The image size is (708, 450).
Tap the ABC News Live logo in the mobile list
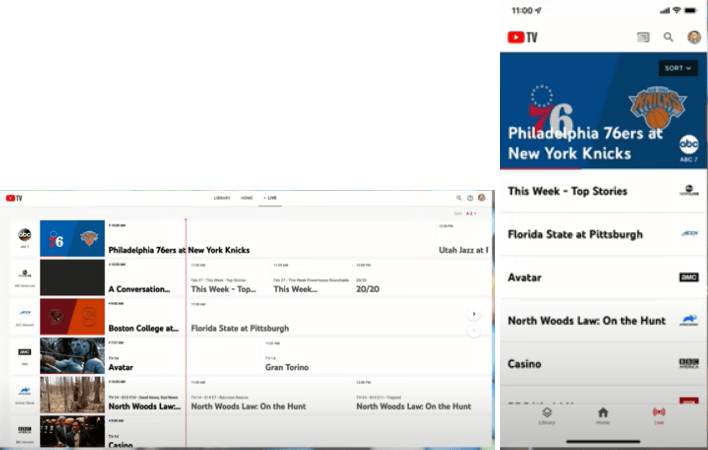pyautogui.click(x=689, y=190)
